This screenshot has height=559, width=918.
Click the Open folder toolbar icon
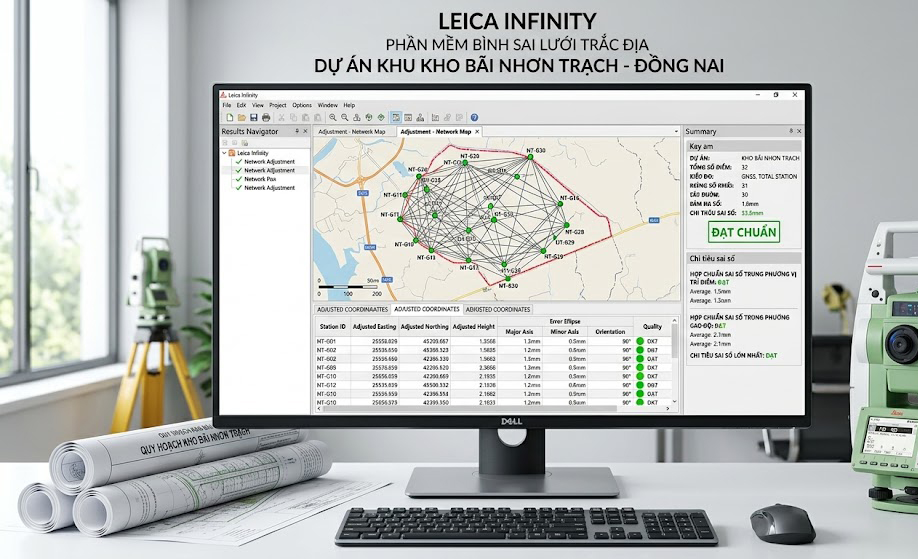(241, 118)
